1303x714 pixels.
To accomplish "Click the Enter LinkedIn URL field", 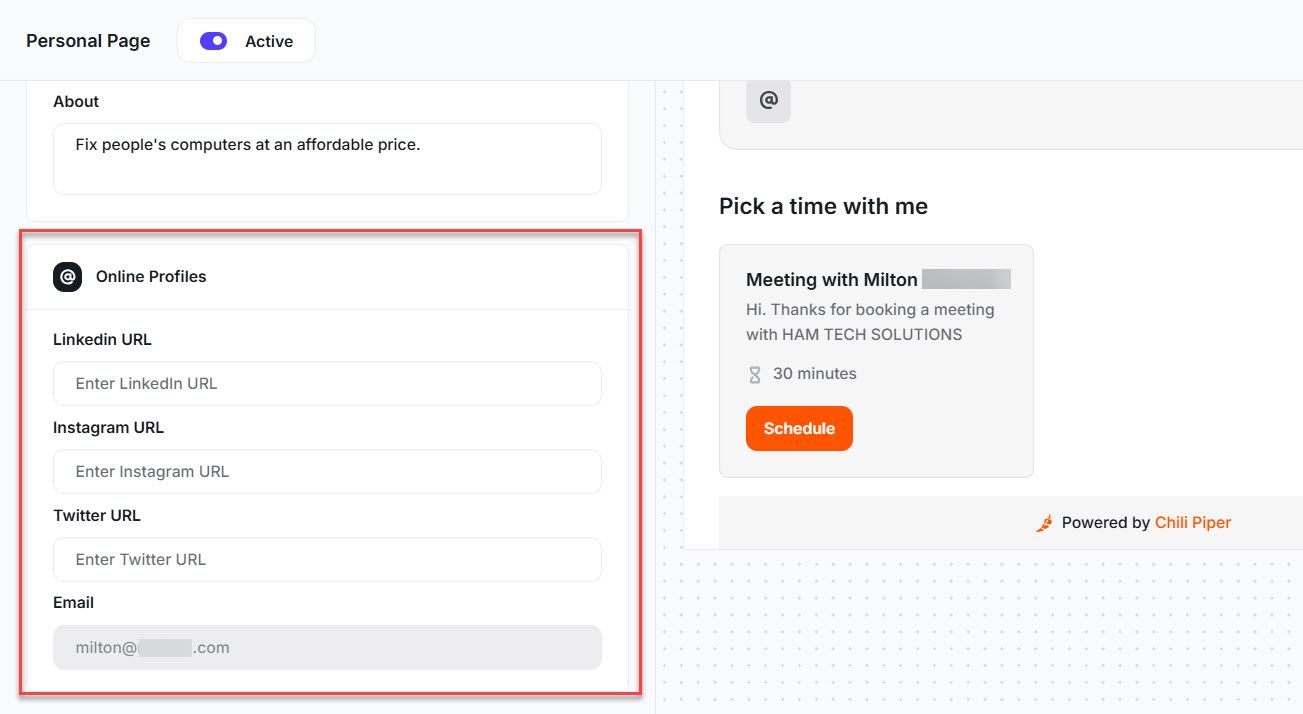I will pos(327,383).
